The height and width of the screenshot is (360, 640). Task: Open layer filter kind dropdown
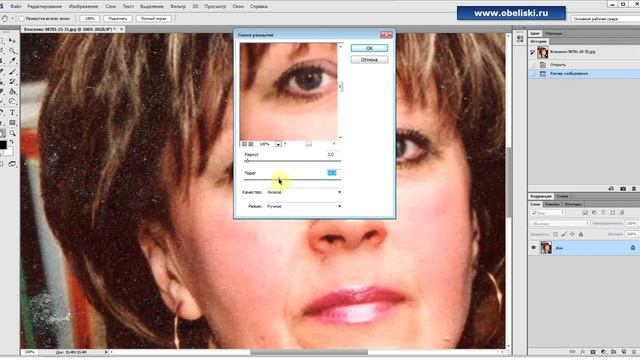tap(548, 213)
